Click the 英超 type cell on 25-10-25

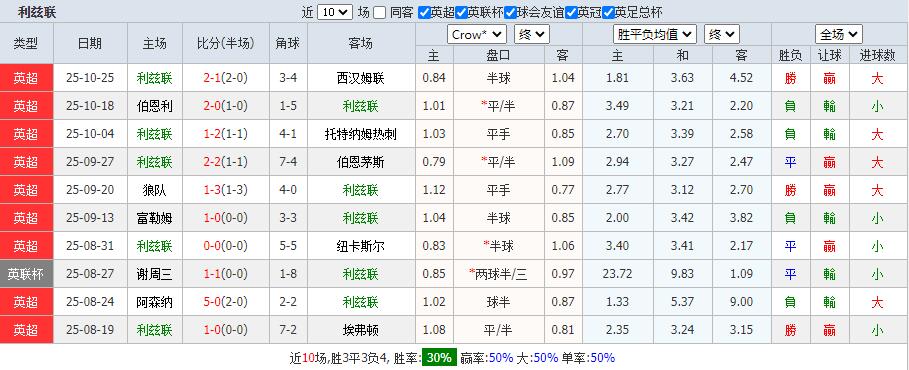pyautogui.click(x=26, y=78)
